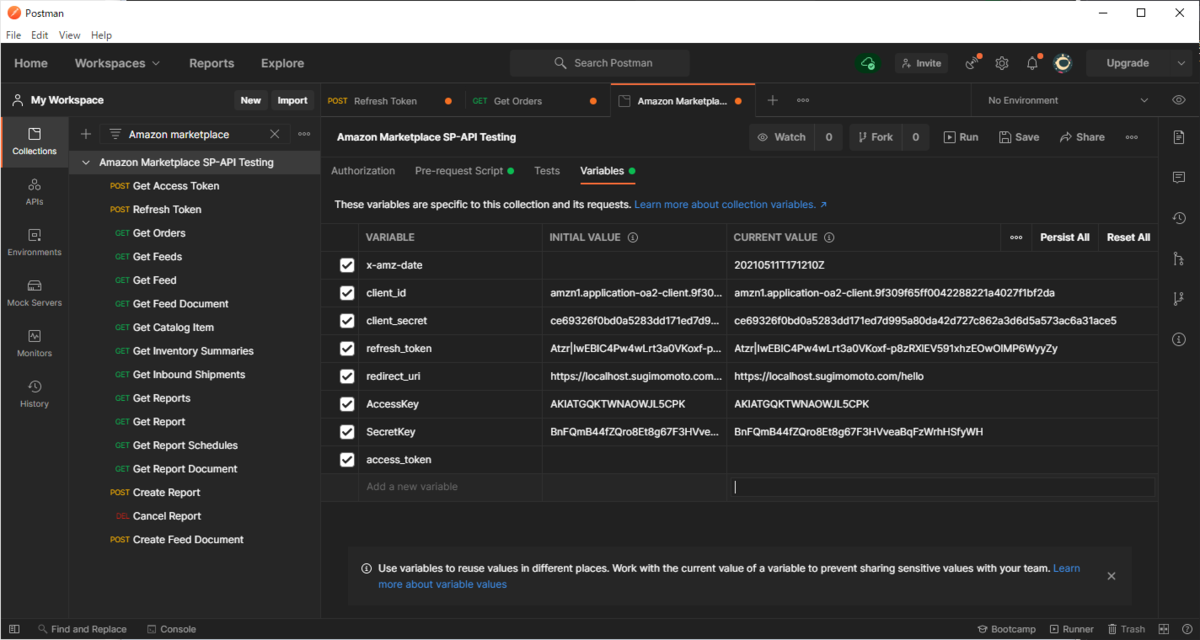This screenshot has width=1200, height=640.
Task: Open Learn more about collection variables link
Action: pos(730,204)
